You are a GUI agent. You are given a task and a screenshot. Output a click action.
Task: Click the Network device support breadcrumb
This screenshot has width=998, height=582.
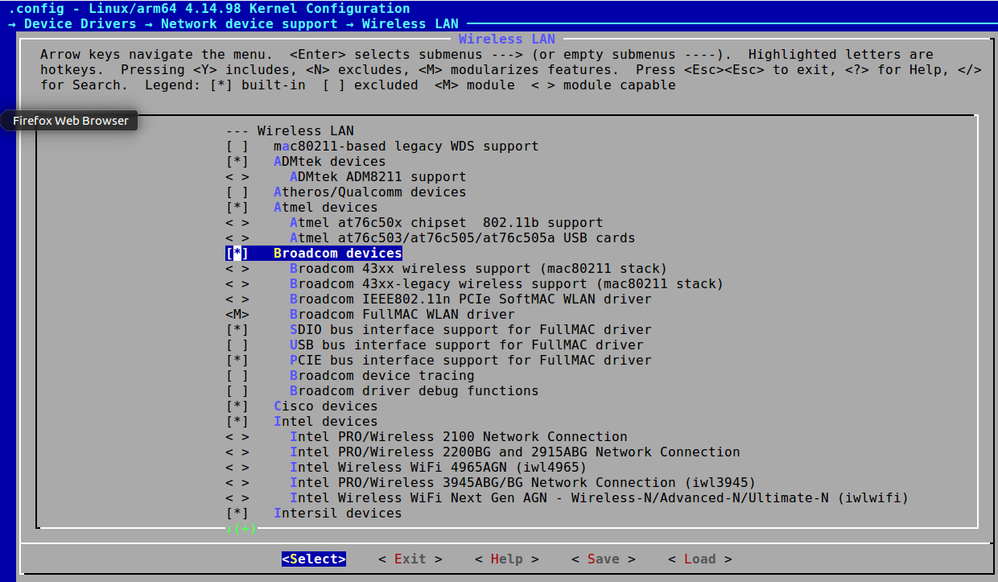[x=249, y=24]
